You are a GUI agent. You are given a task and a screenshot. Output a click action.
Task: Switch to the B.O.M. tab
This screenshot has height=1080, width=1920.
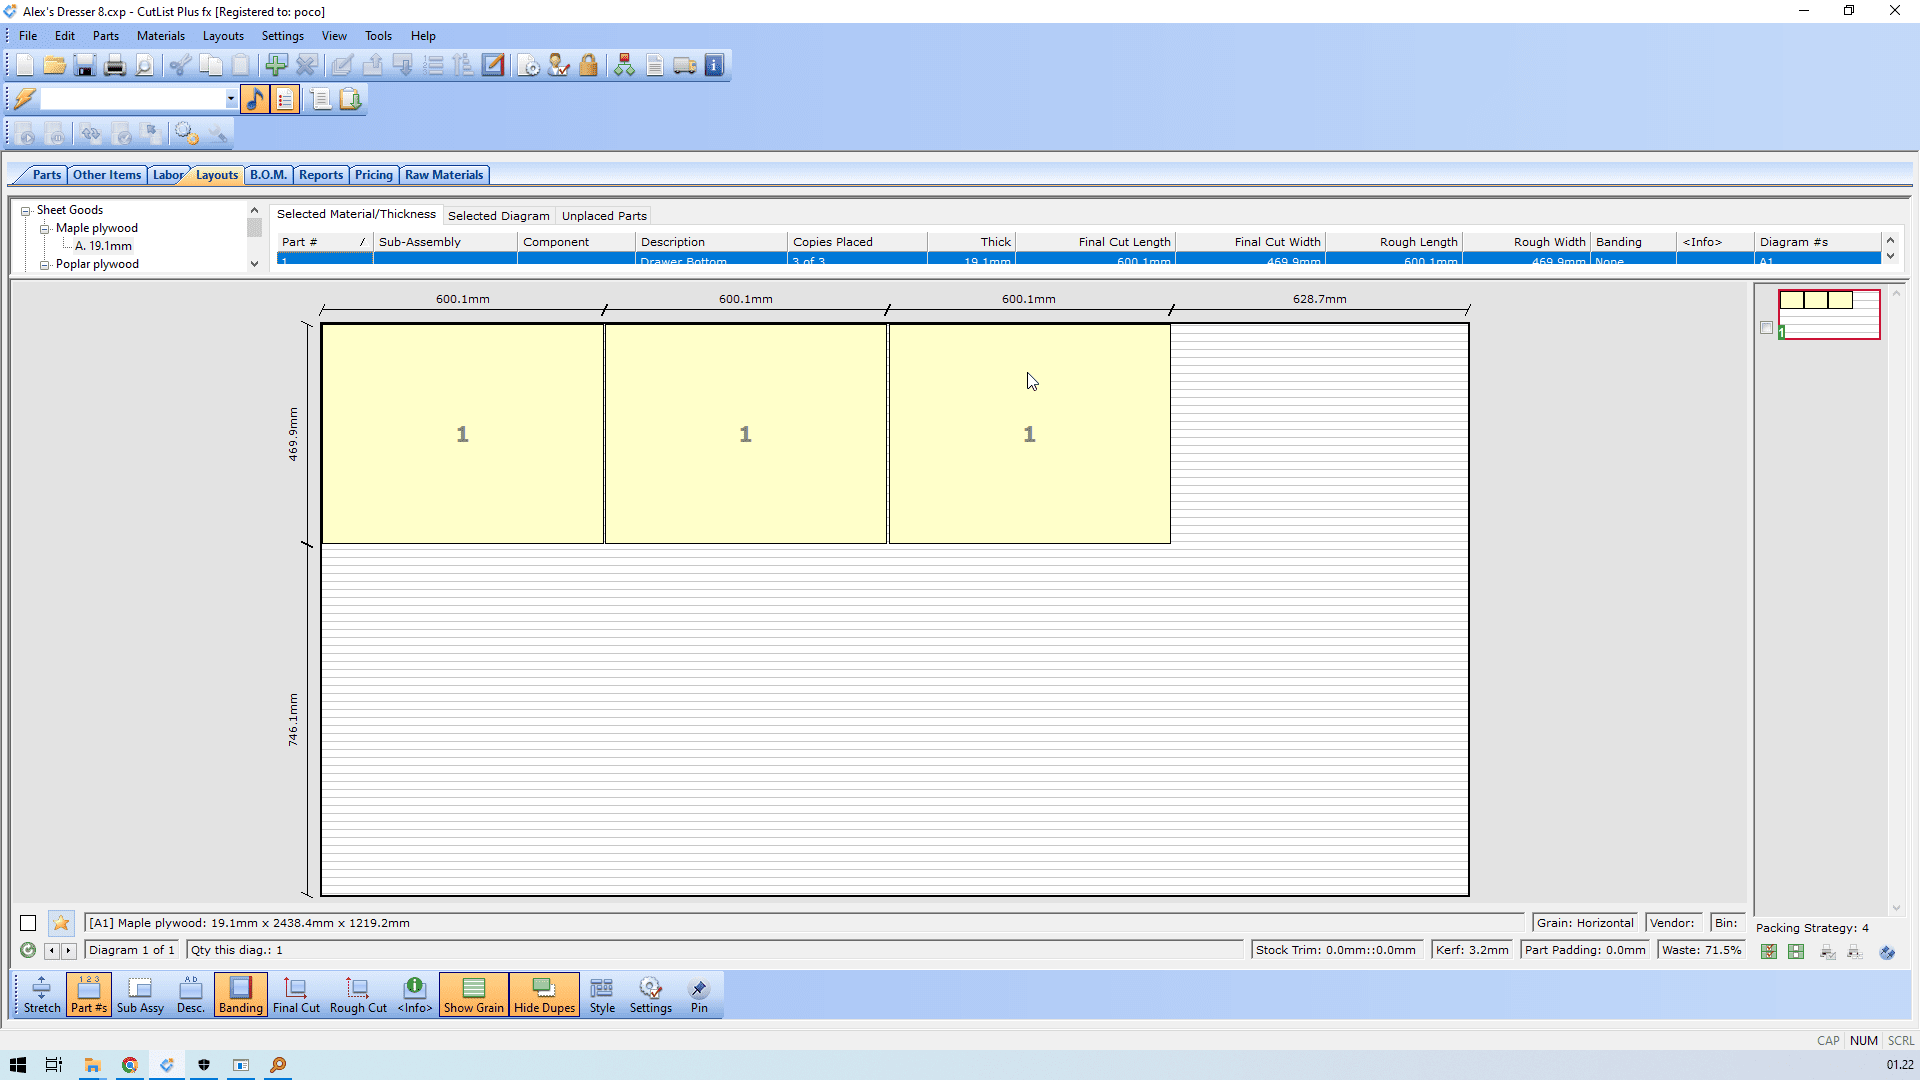point(268,175)
